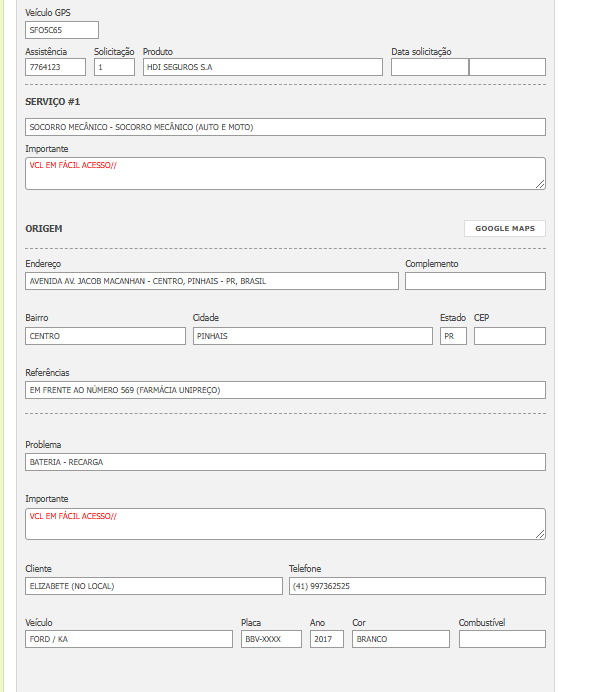601x692 pixels.
Task: Click the Bairro field showing Centro
Action: click(105, 336)
